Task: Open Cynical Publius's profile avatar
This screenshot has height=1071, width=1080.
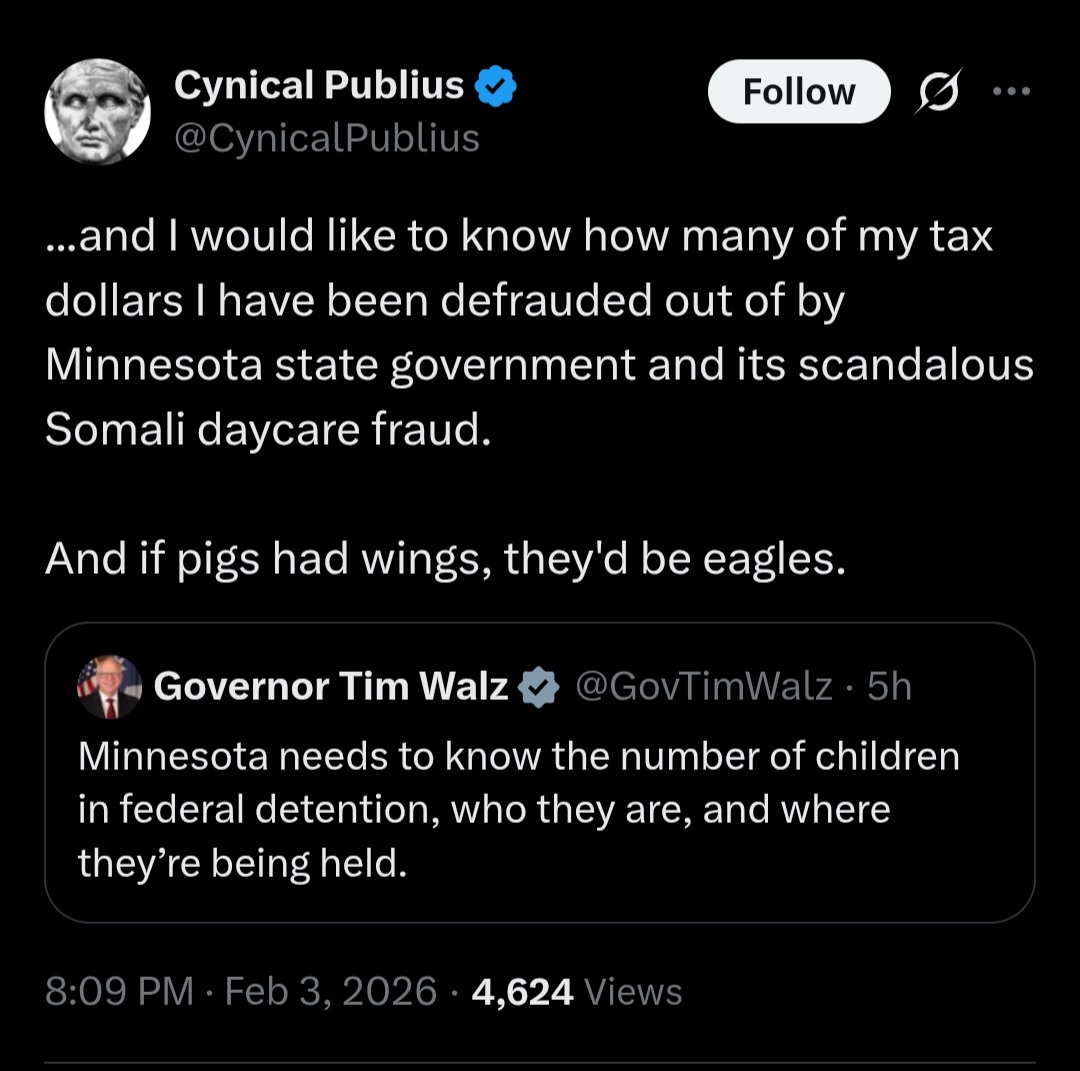Action: click(x=97, y=111)
